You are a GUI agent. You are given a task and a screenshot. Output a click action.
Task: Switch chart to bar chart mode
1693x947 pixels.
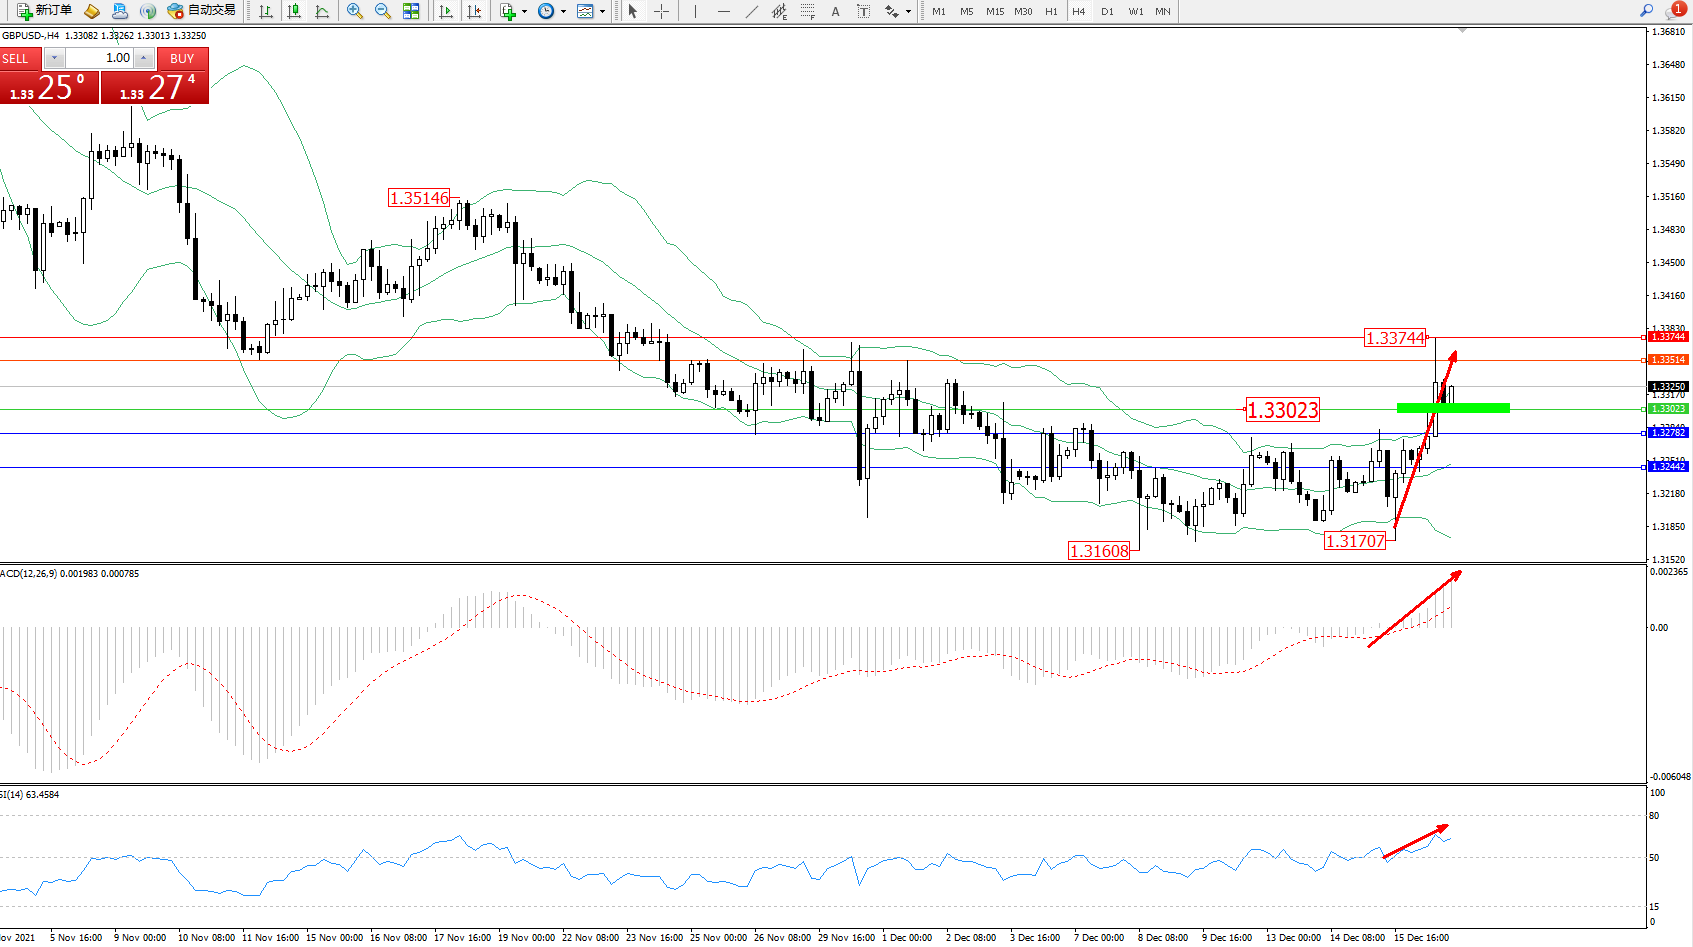pyautogui.click(x=266, y=11)
